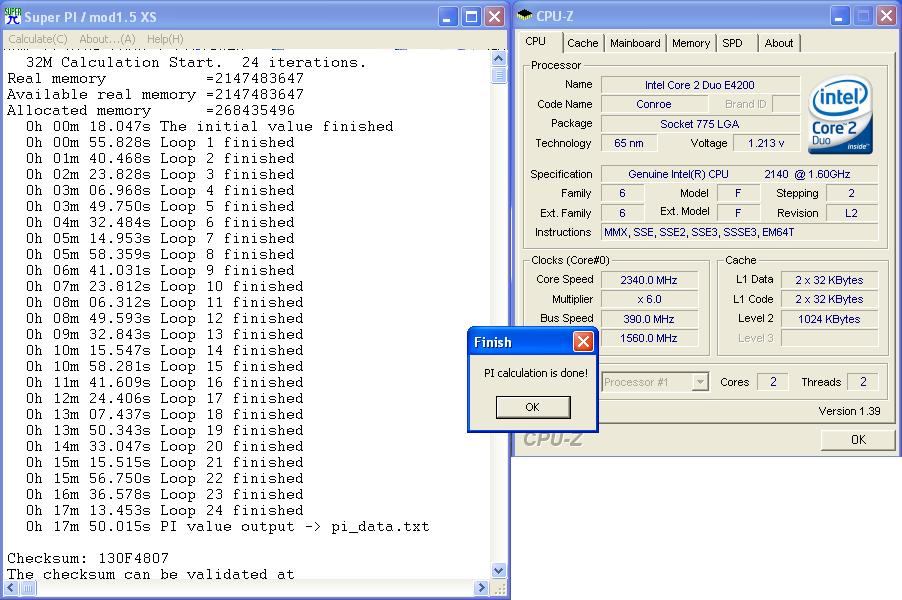Minimize the Super PI window
This screenshot has height=600, width=902.
pyautogui.click(x=448, y=17)
